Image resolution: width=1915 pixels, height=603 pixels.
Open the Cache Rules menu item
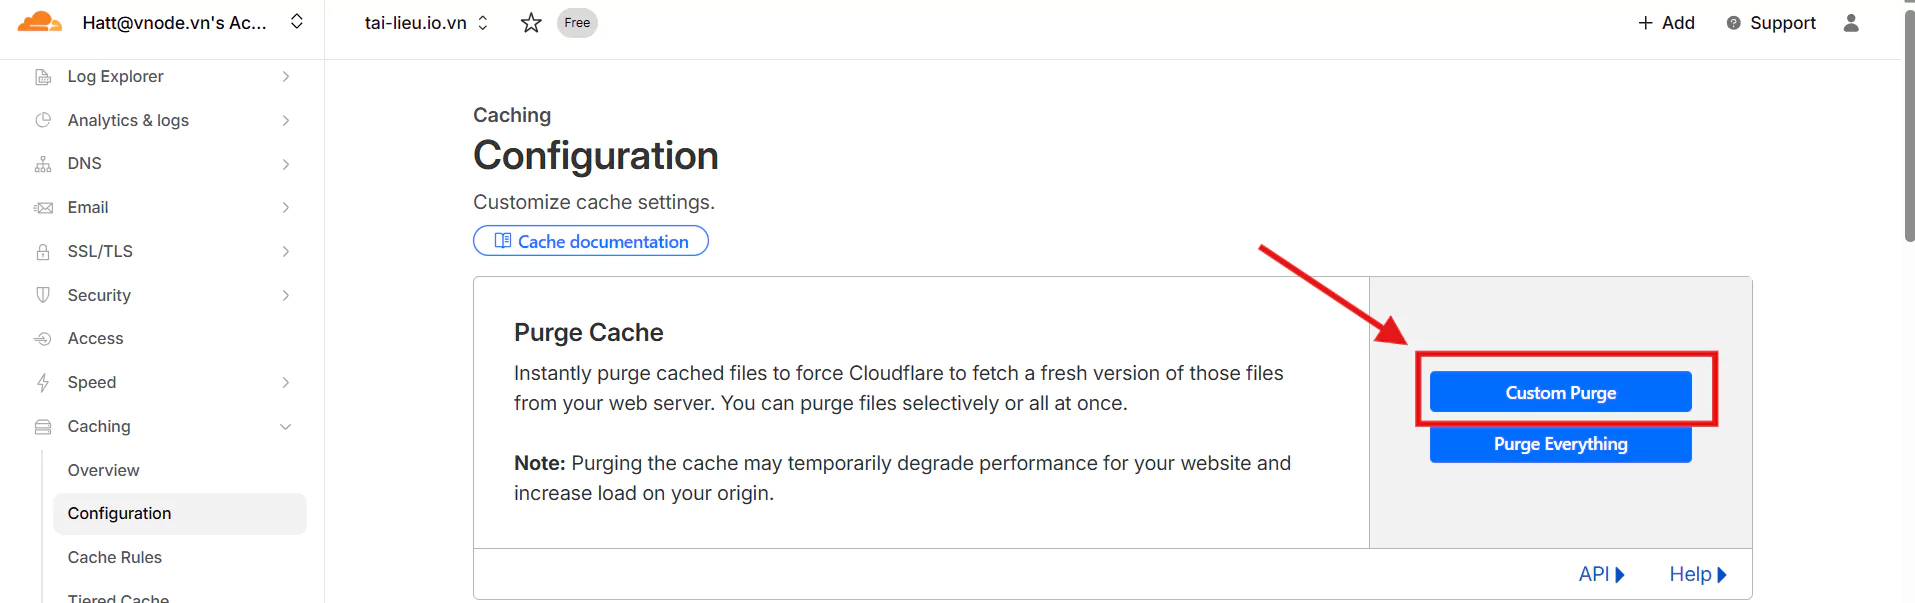[x=115, y=557]
